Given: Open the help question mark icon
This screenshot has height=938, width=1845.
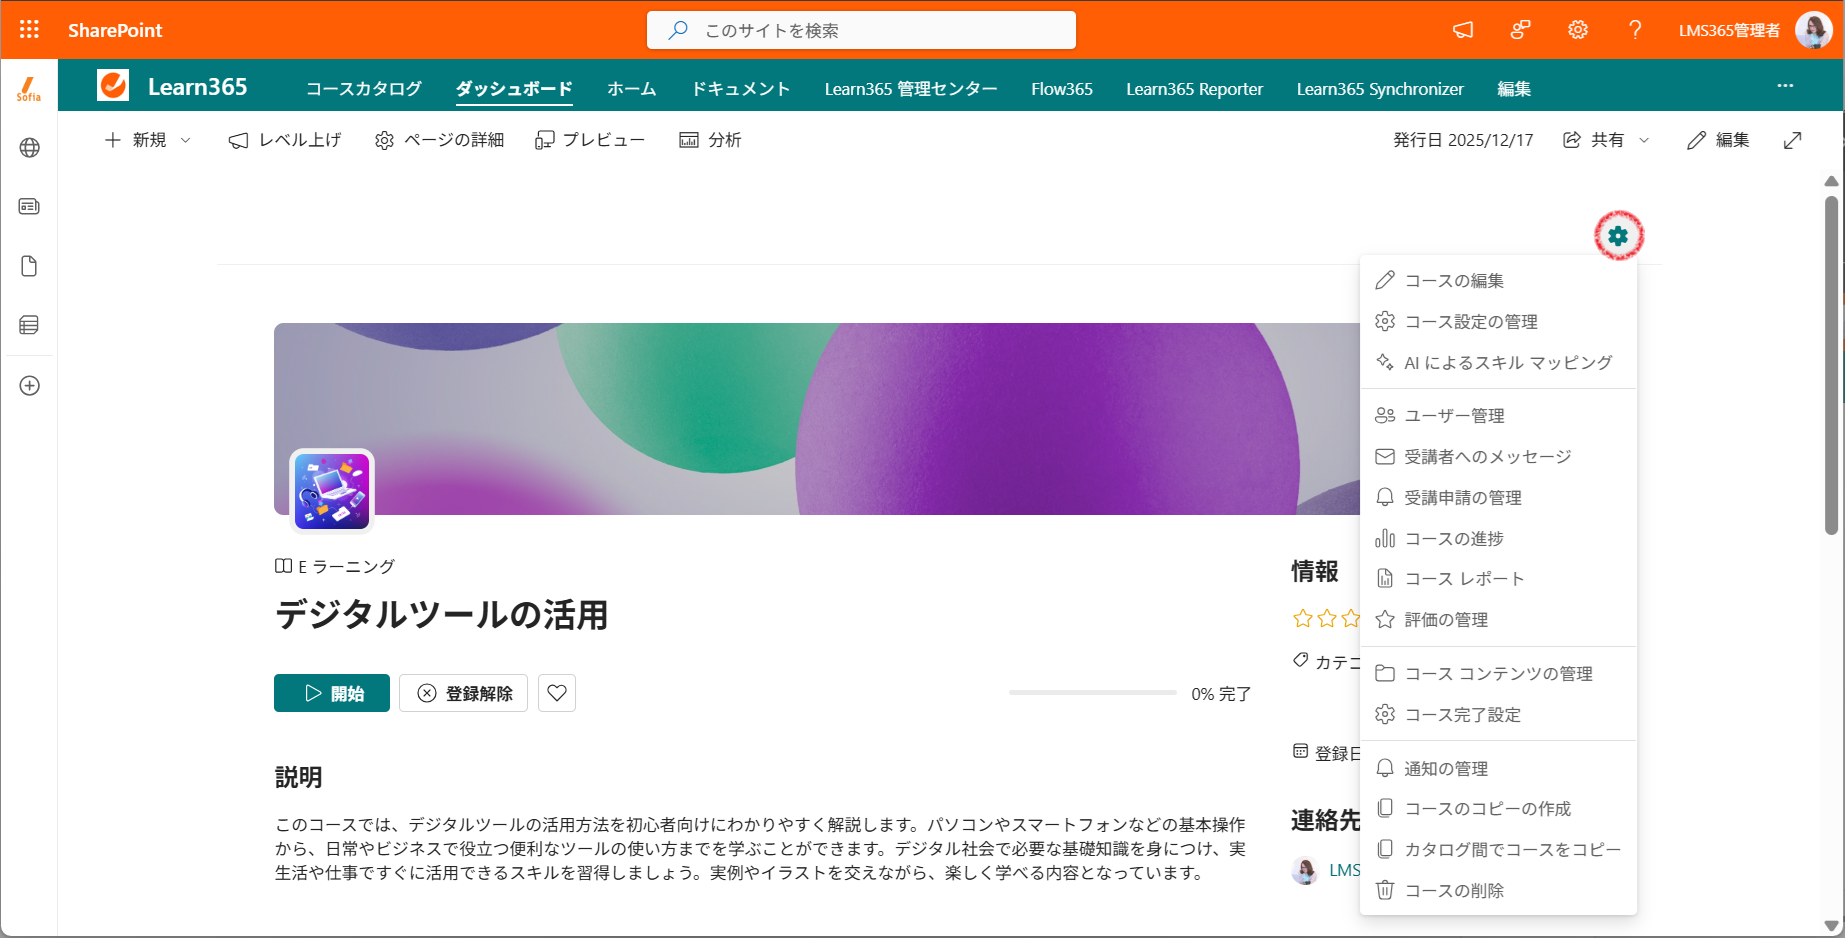Looking at the screenshot, I should tap(1635, 30).
